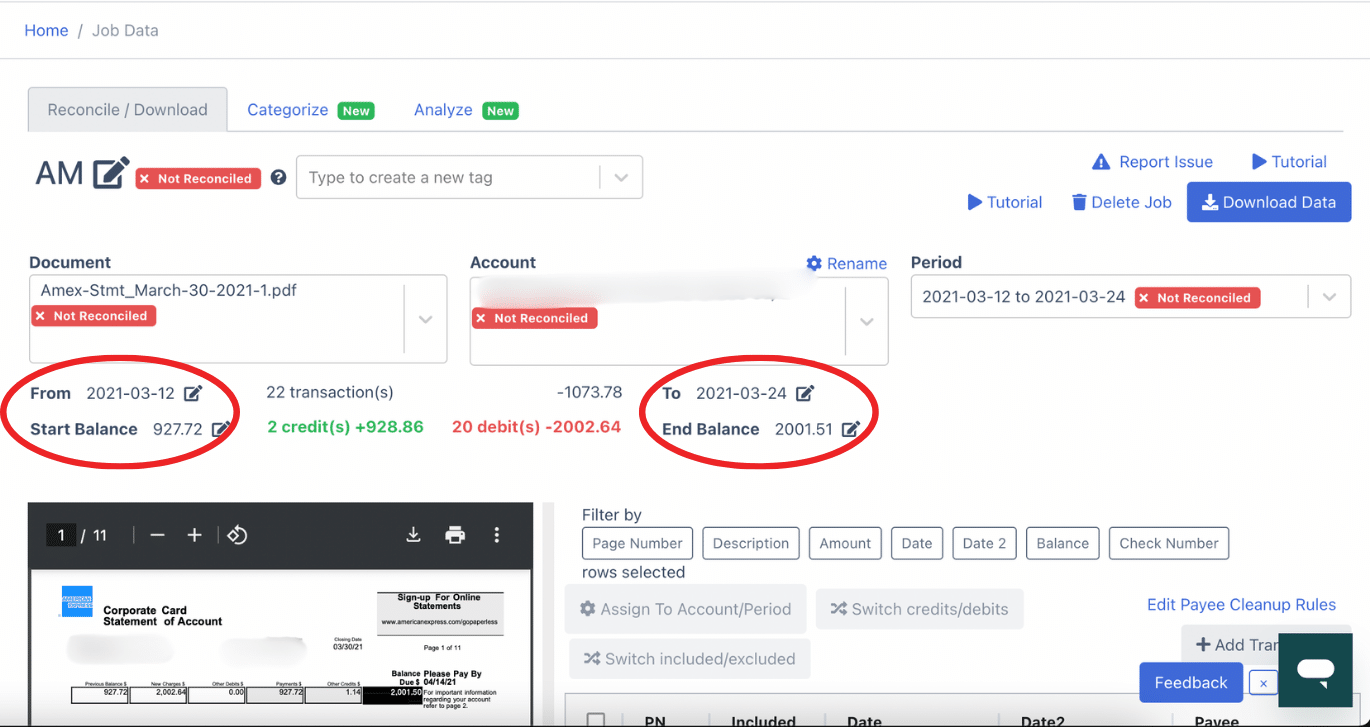Edit End Balance 2001.51 pencil icon
Viewport: 1370px width, 728px height.
pyautogui.click(x=850, y=429)
